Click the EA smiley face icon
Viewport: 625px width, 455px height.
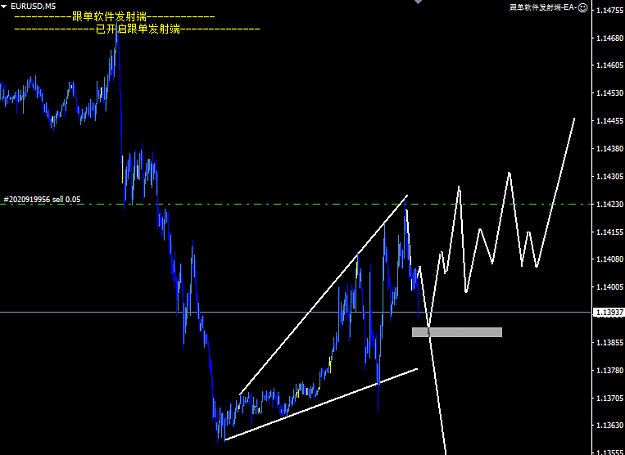click(583, 8)
